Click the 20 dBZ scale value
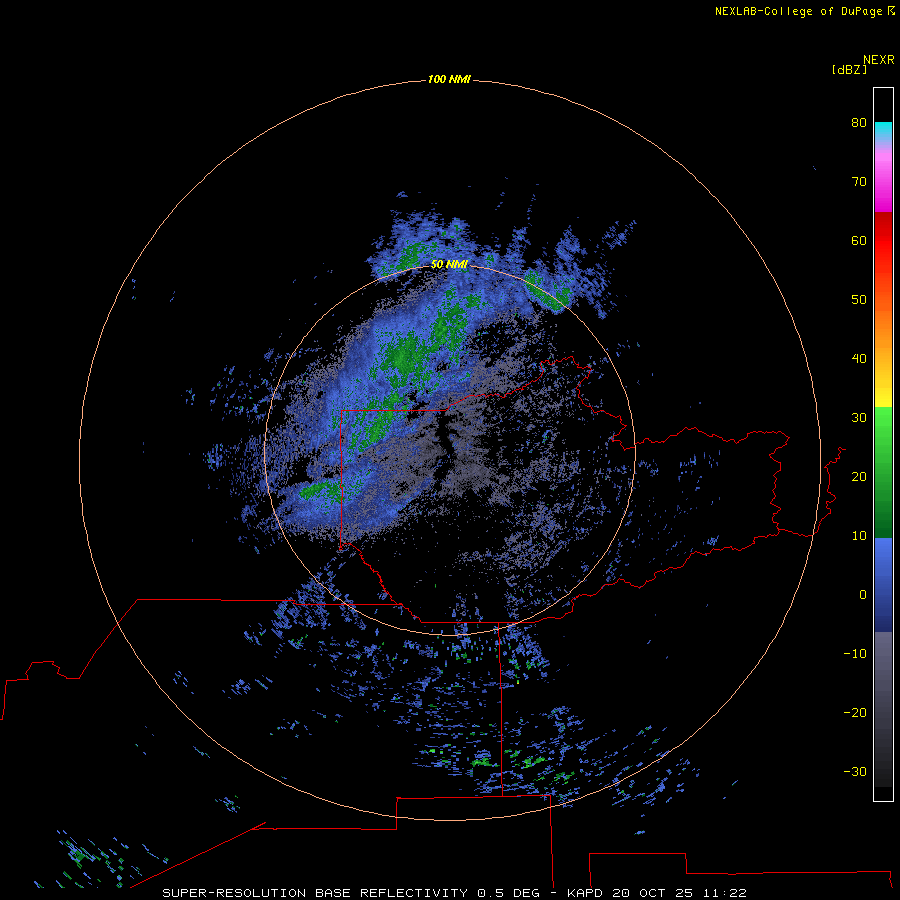This screenshot has width=900, height=900. 859,476
